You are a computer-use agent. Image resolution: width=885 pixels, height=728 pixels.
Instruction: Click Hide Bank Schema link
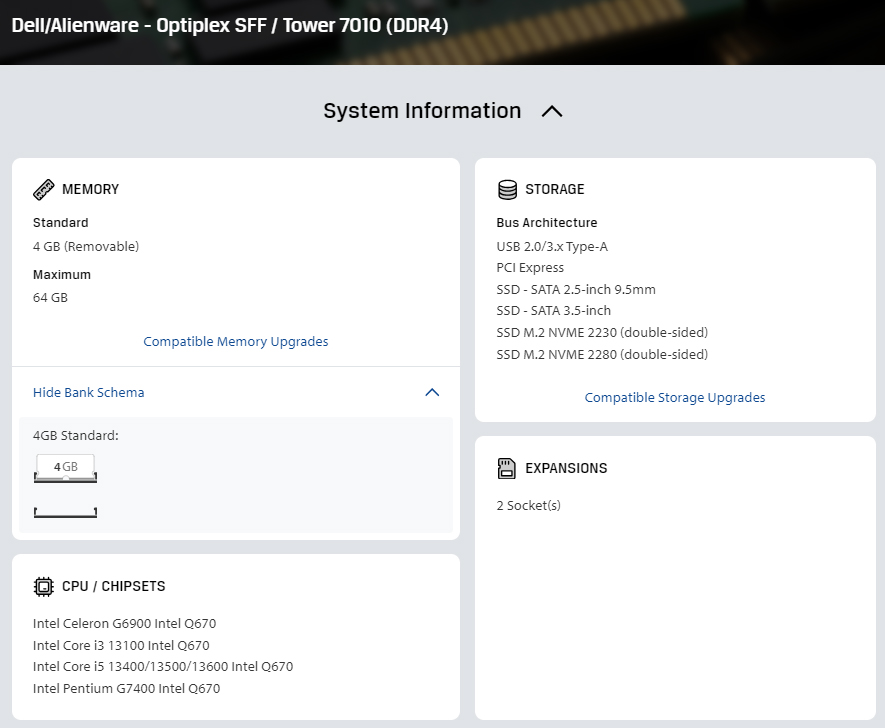pyautogui.click(x=89, y=392)
